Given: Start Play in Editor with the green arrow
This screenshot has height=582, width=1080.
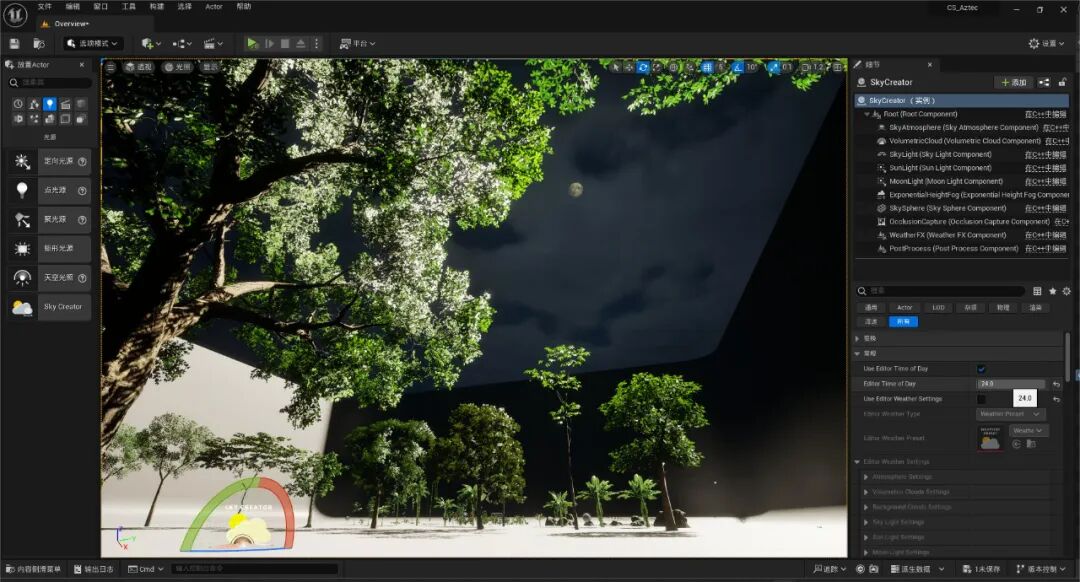Looking at the screenshot, I should coord(252,43).
